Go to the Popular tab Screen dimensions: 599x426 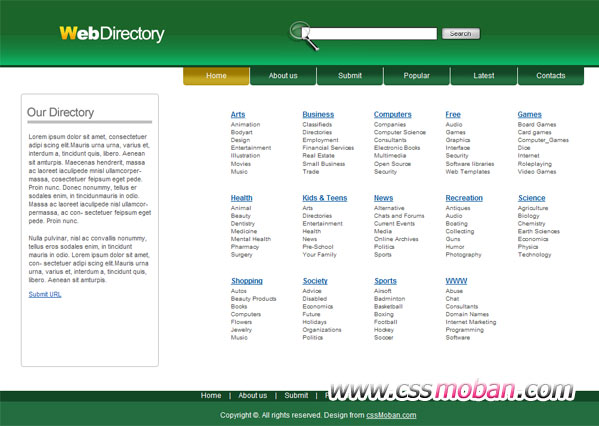[417, 76]
